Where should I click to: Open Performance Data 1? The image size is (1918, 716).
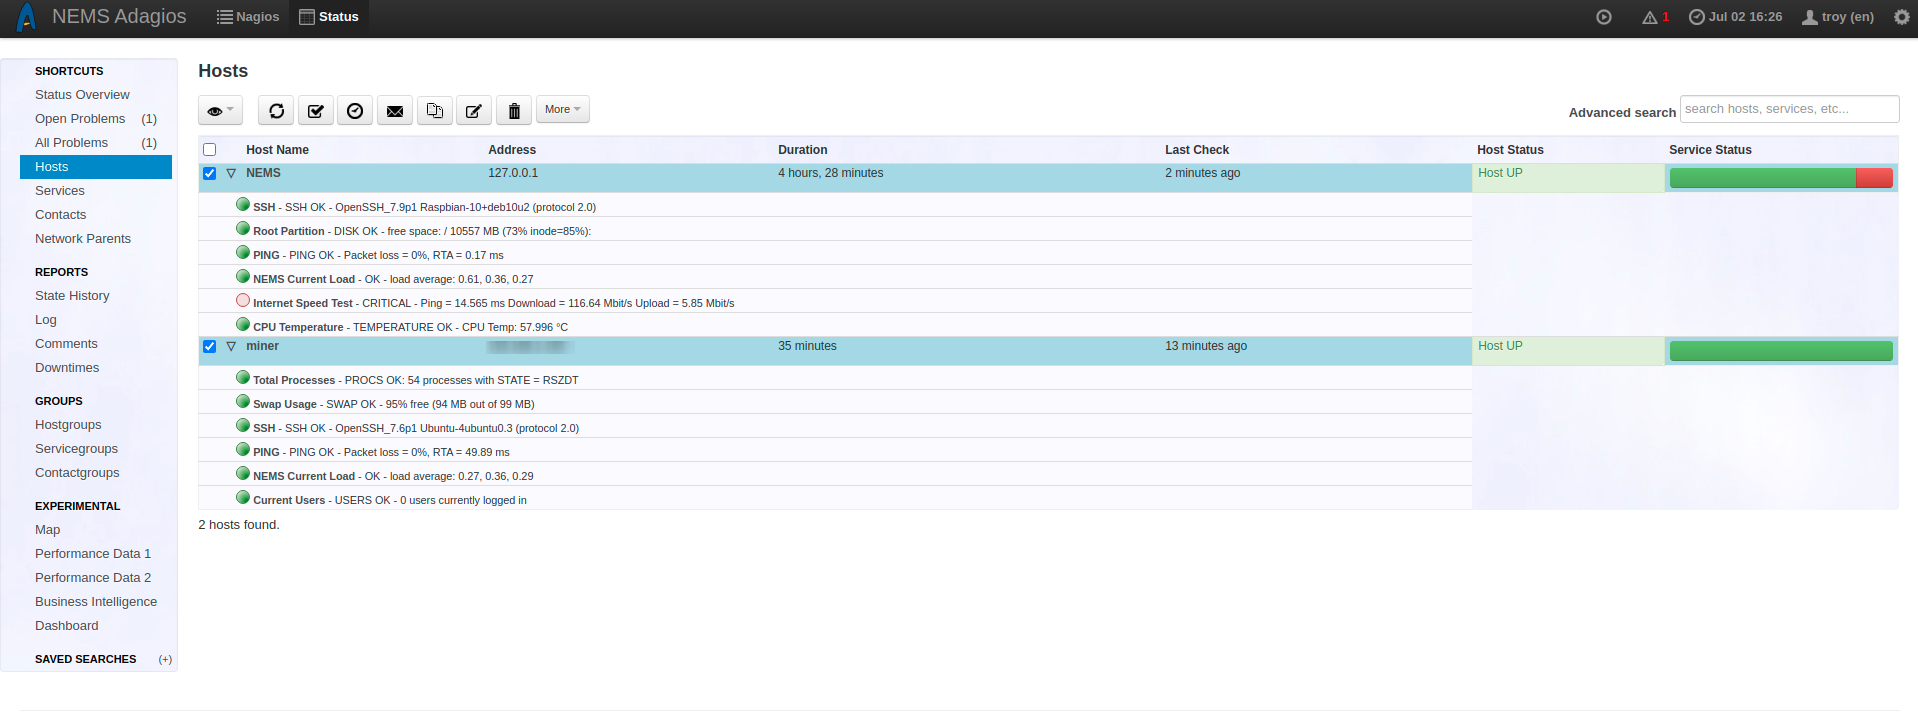(93, 554)
